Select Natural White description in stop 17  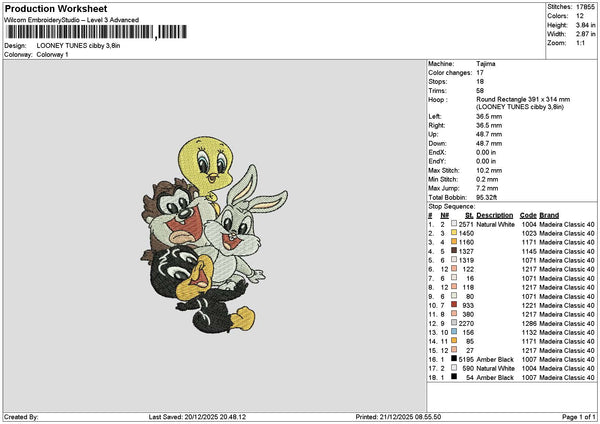click(x=496, y=368)
